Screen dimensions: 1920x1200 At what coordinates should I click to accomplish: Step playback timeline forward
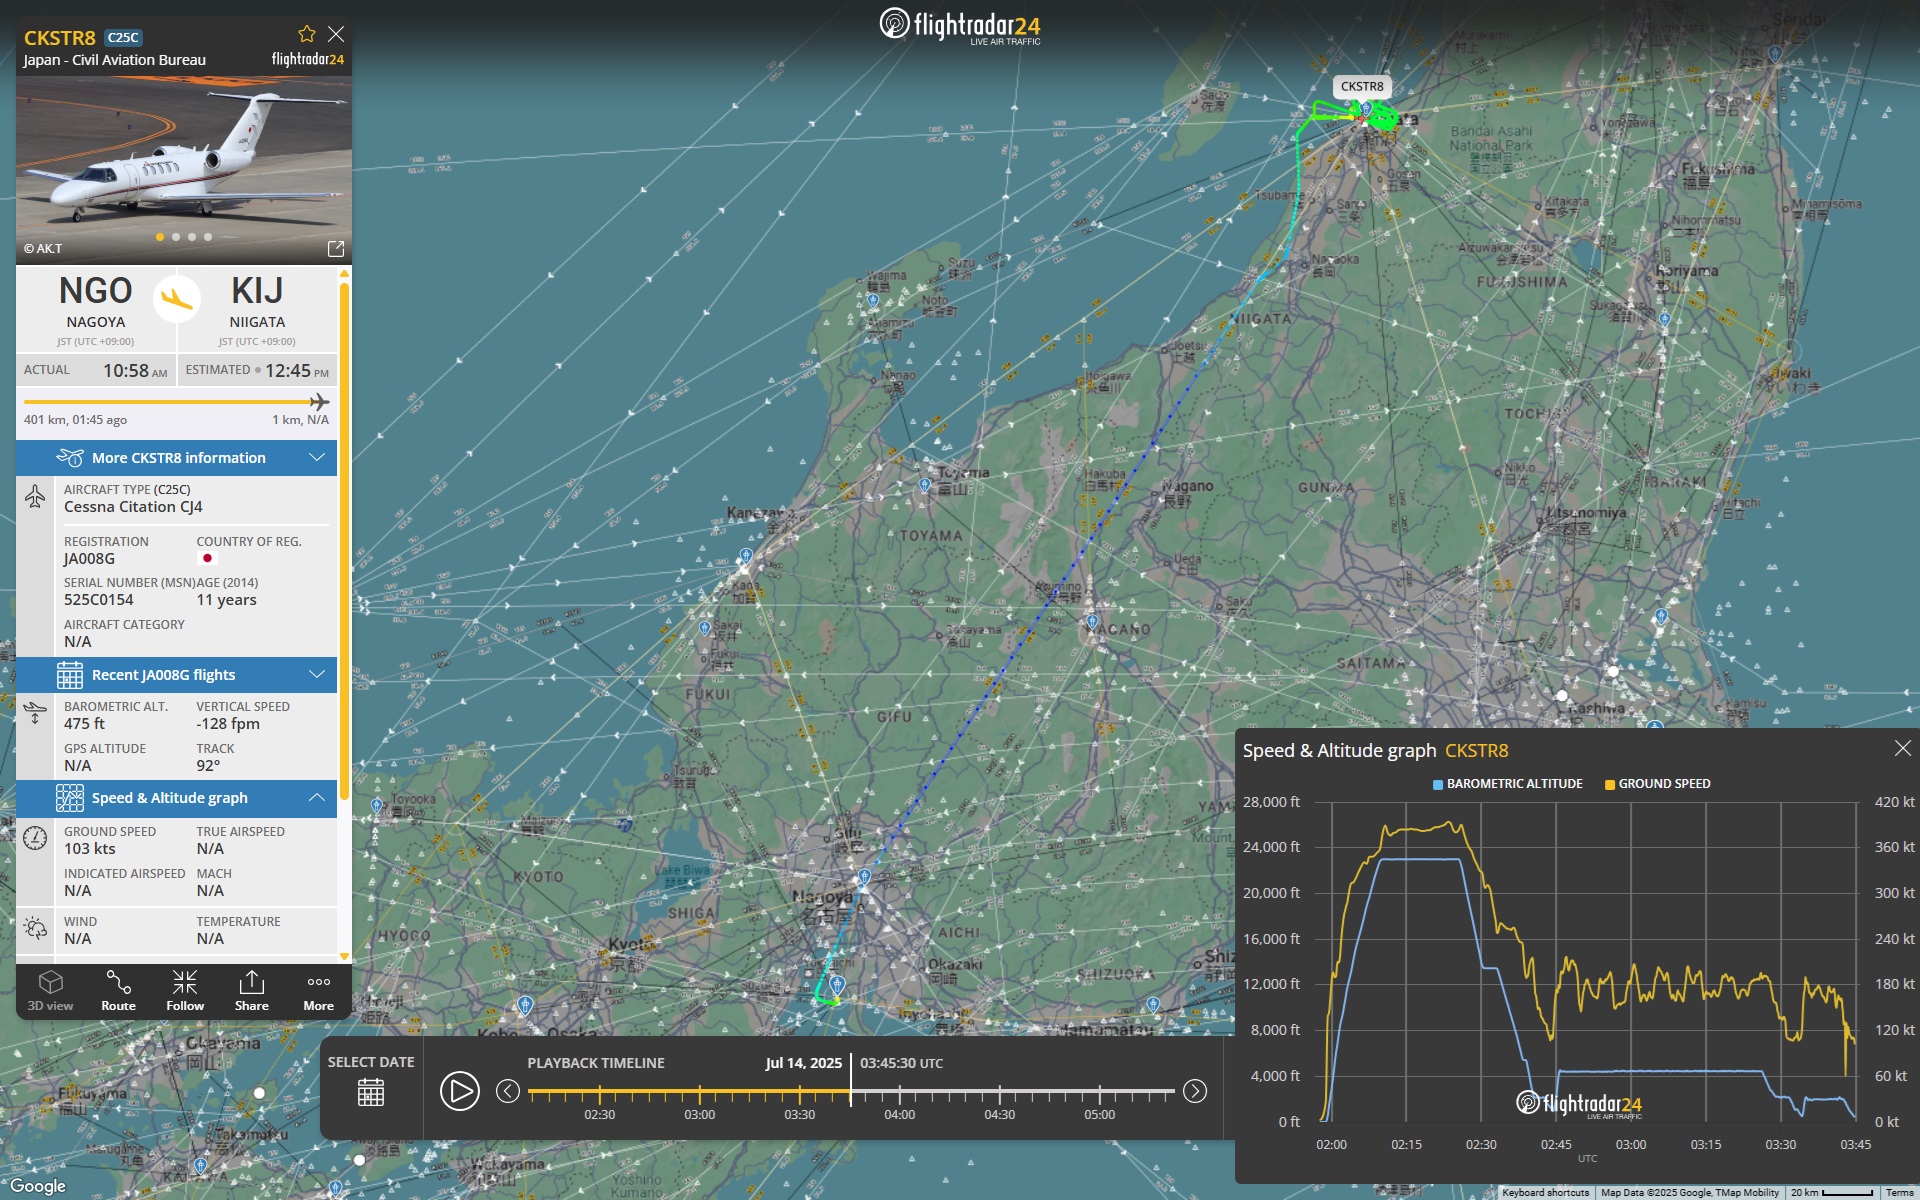1195,1091
